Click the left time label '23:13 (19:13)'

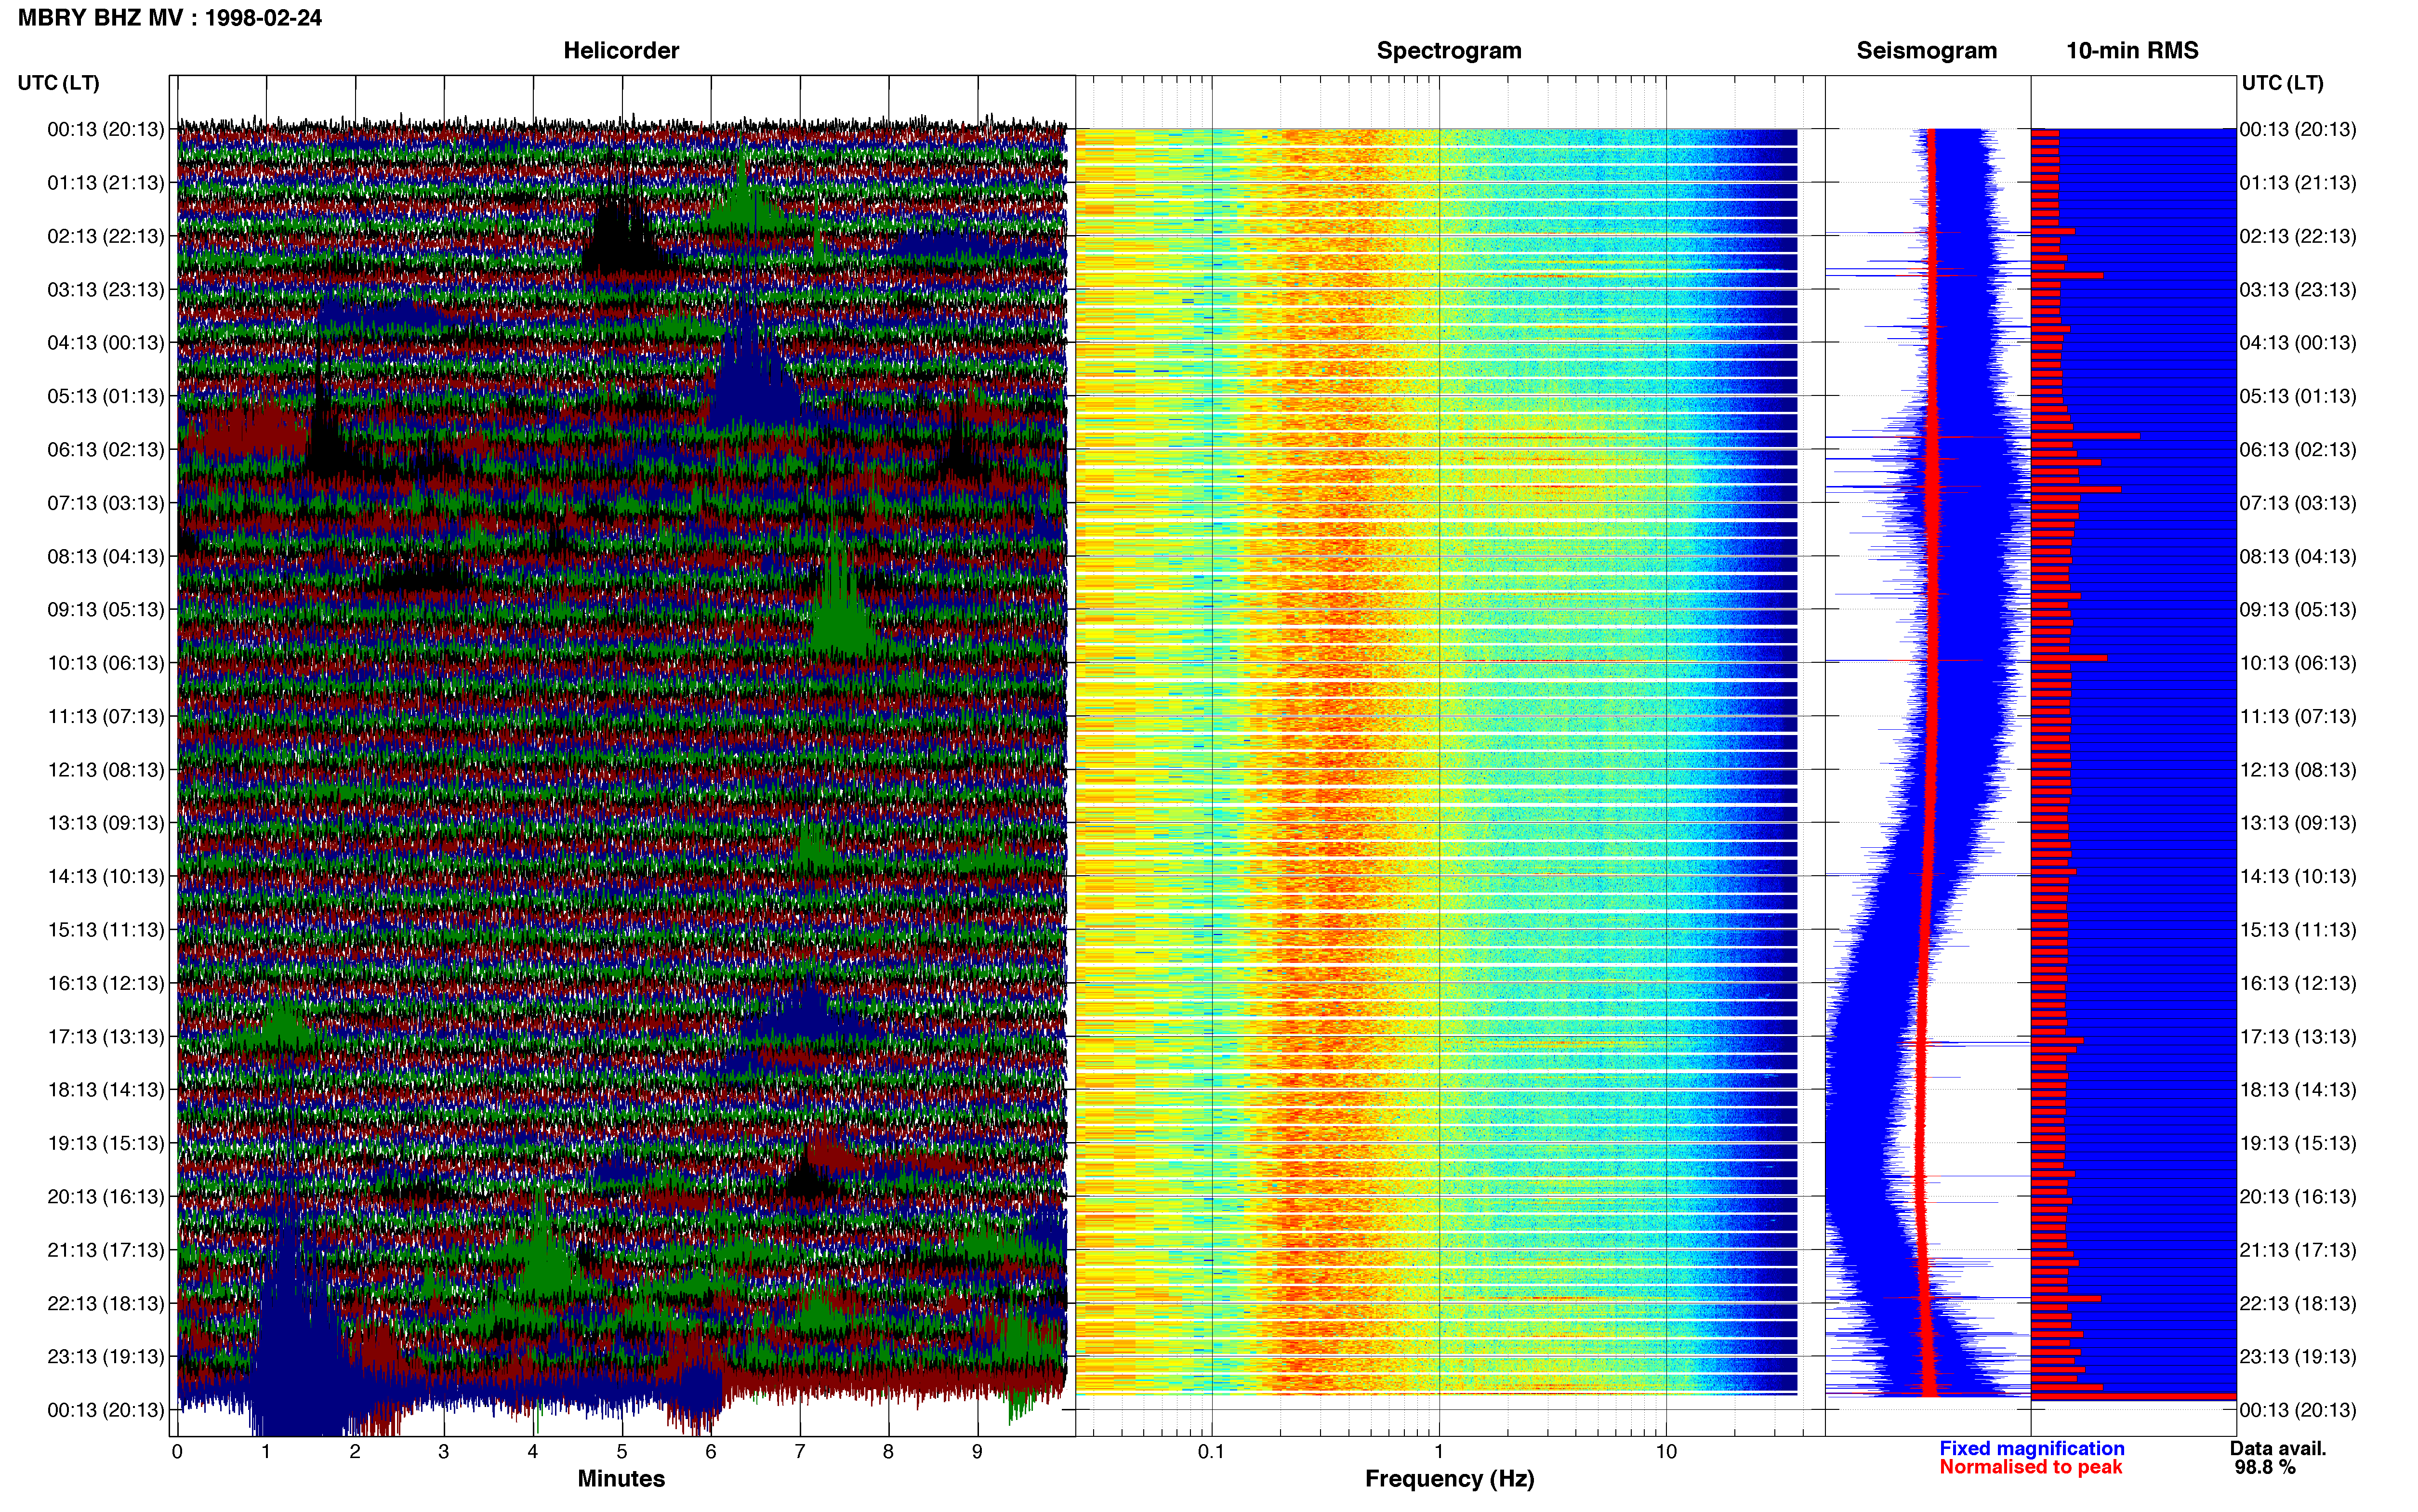(x=106, y=1357)
